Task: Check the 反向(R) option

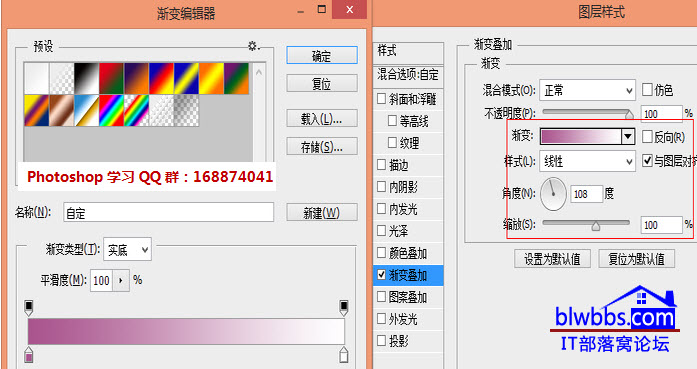Action: [x=647, y=137]
